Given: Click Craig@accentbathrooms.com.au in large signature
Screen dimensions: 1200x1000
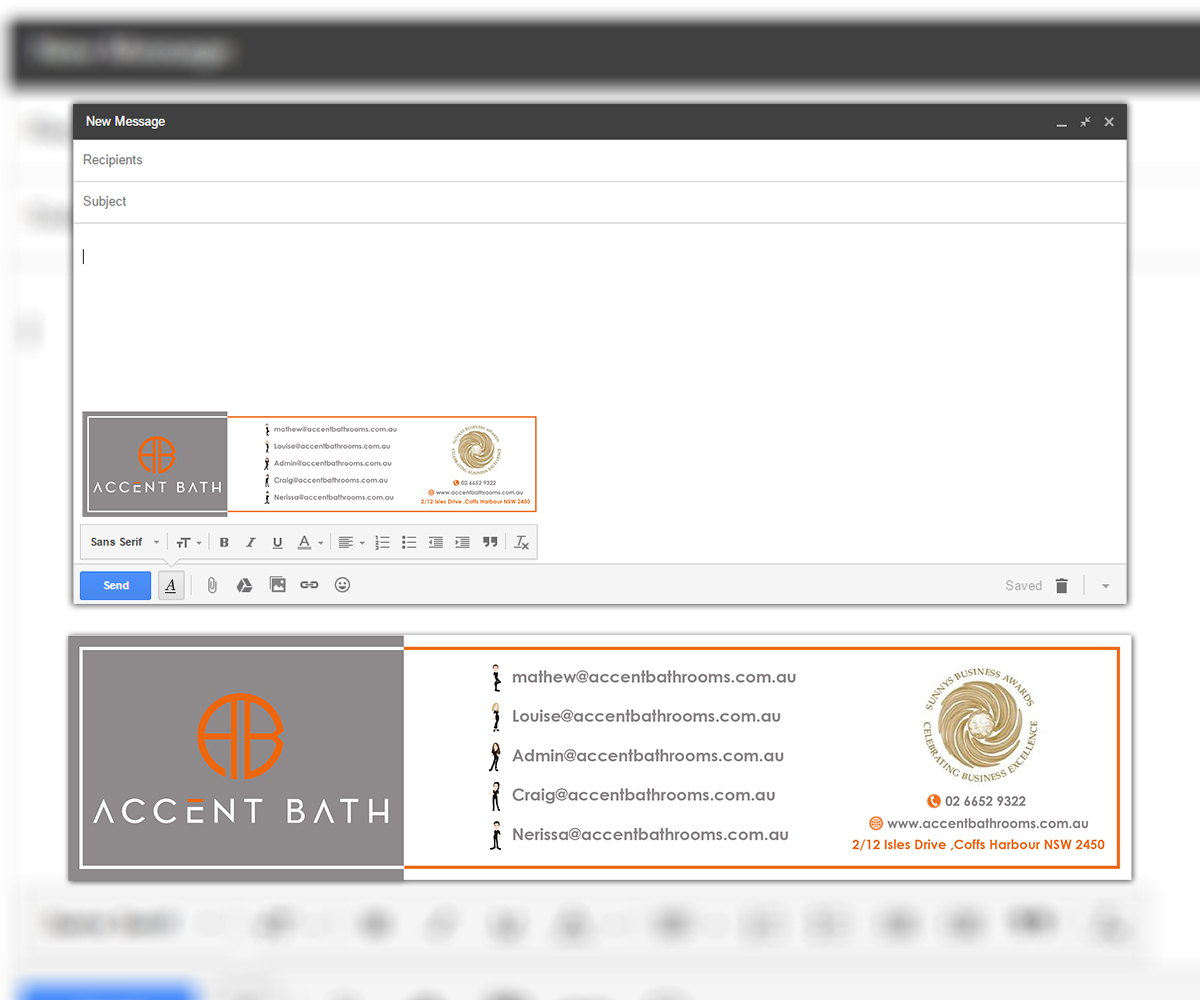Looking at the screenshot, I should [x=643, y=795].
